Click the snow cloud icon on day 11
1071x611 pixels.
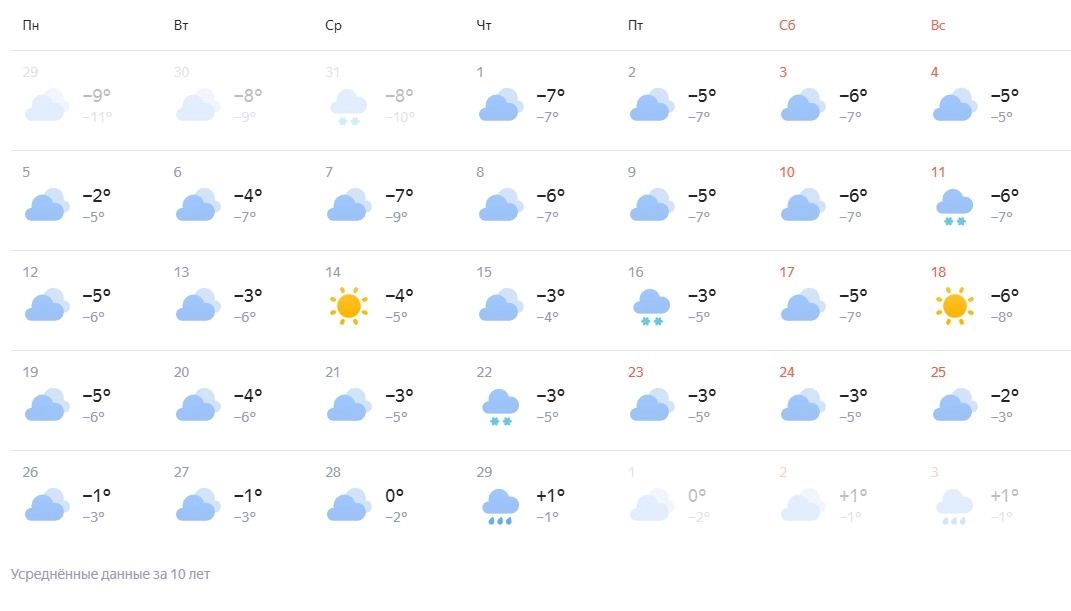point(953,207)
